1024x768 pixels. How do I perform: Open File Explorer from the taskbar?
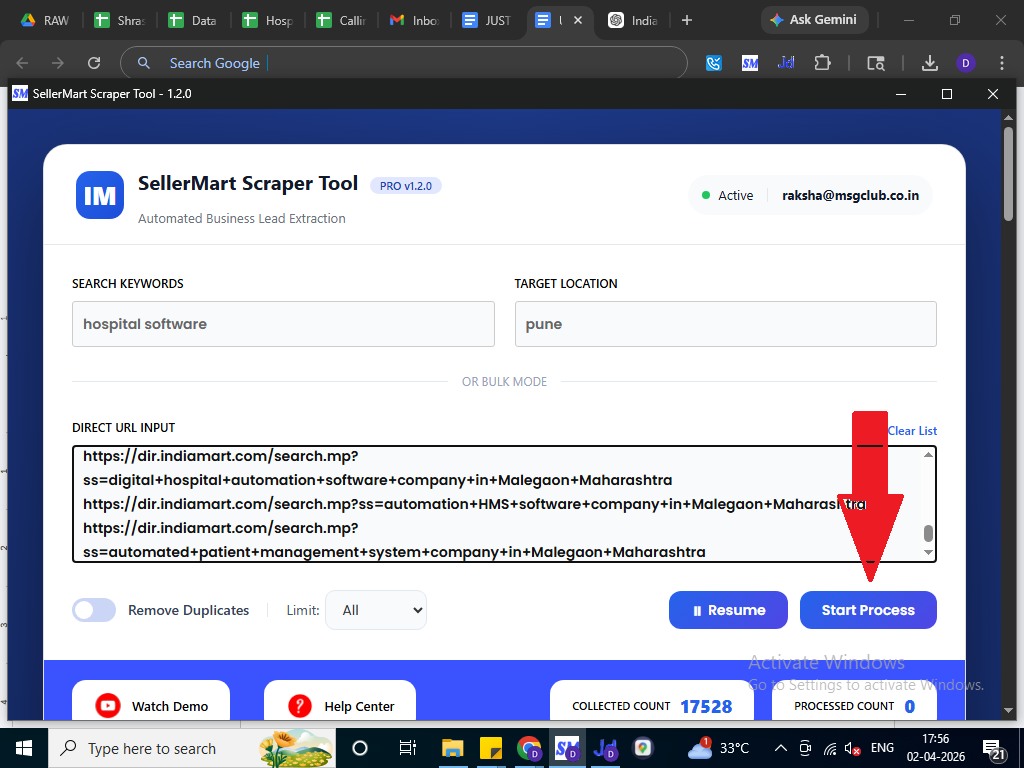pos(453,748)
